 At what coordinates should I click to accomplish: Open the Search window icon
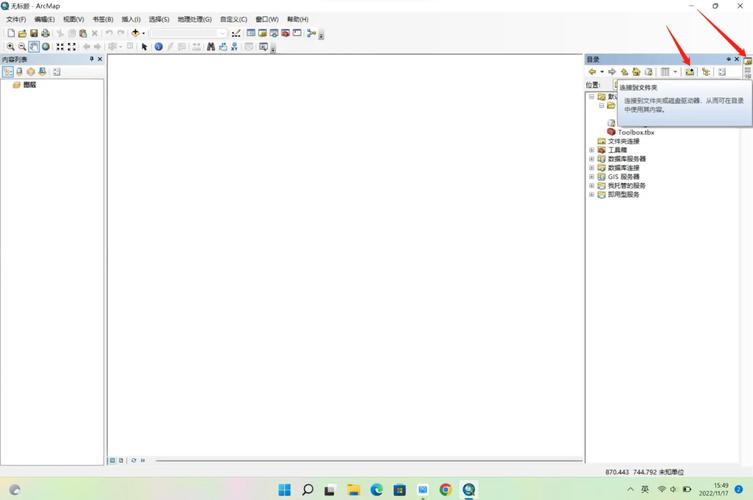click(274, 33)
